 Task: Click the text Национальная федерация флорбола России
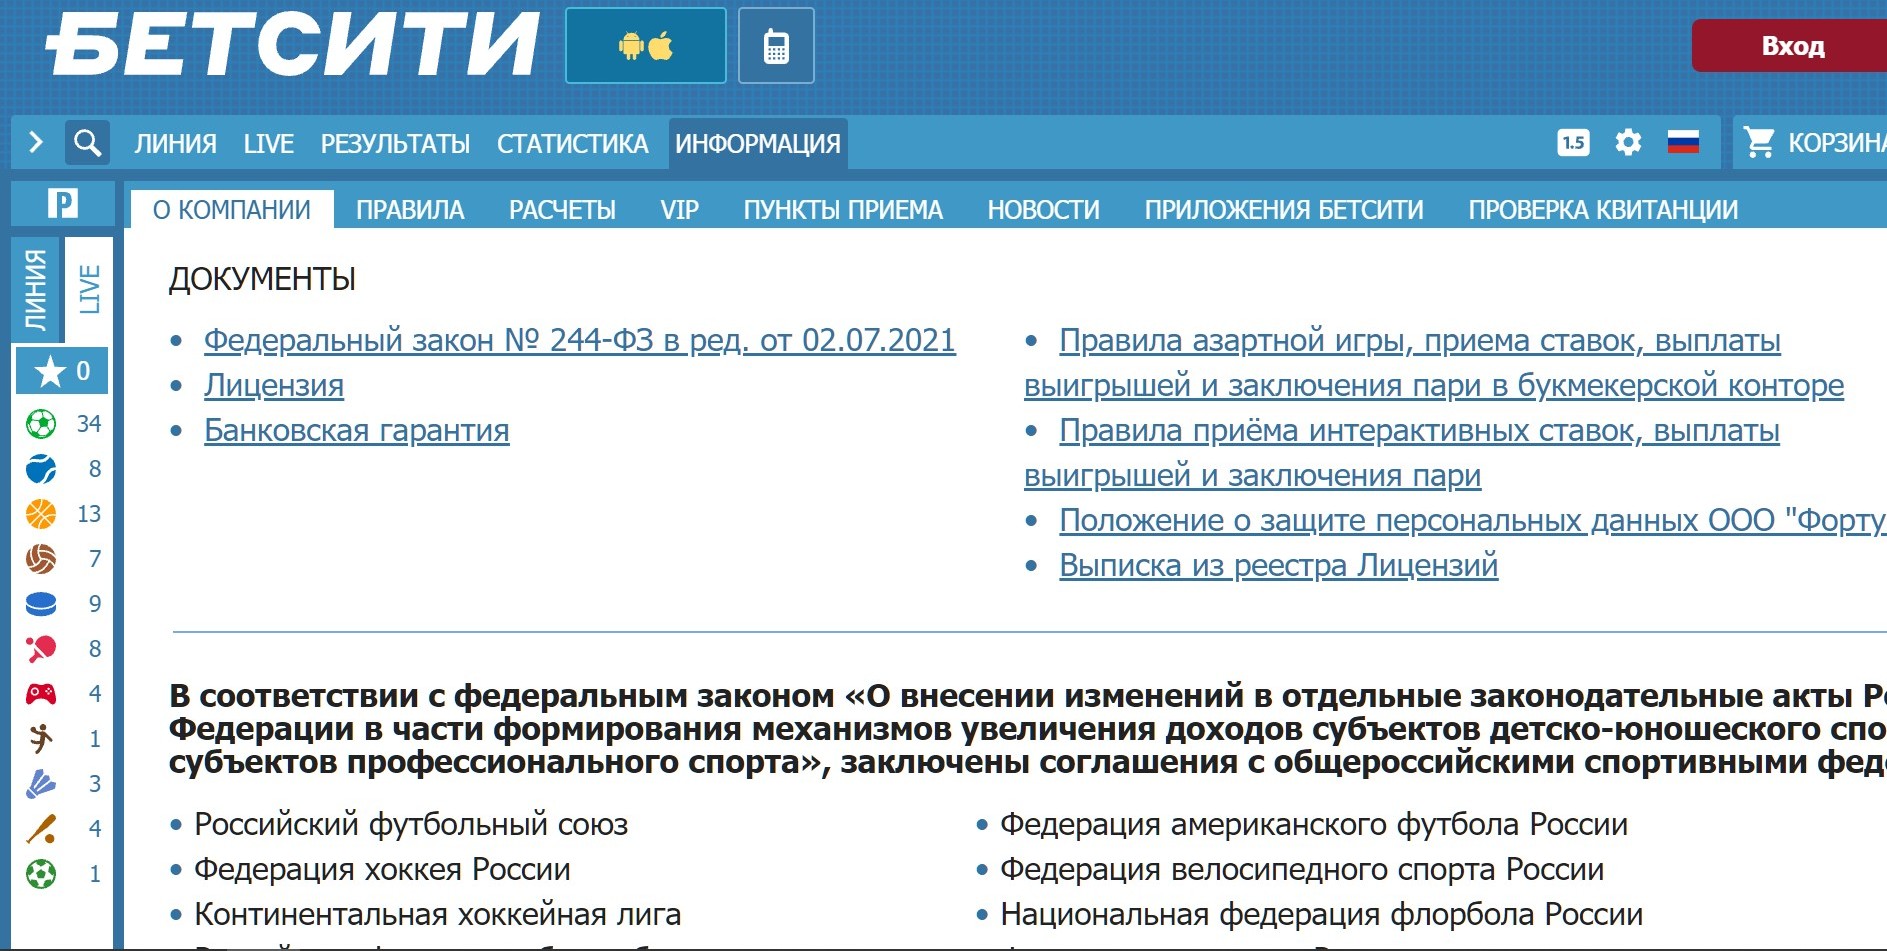(1322, 914)
